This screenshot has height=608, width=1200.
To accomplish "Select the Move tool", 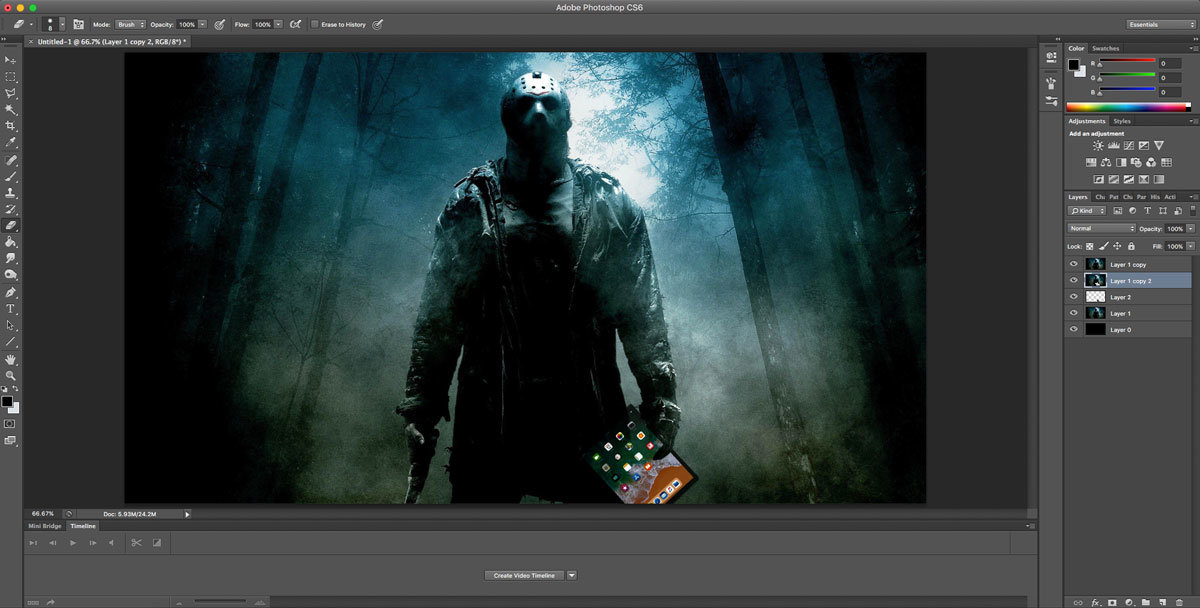I will [11, 60].
